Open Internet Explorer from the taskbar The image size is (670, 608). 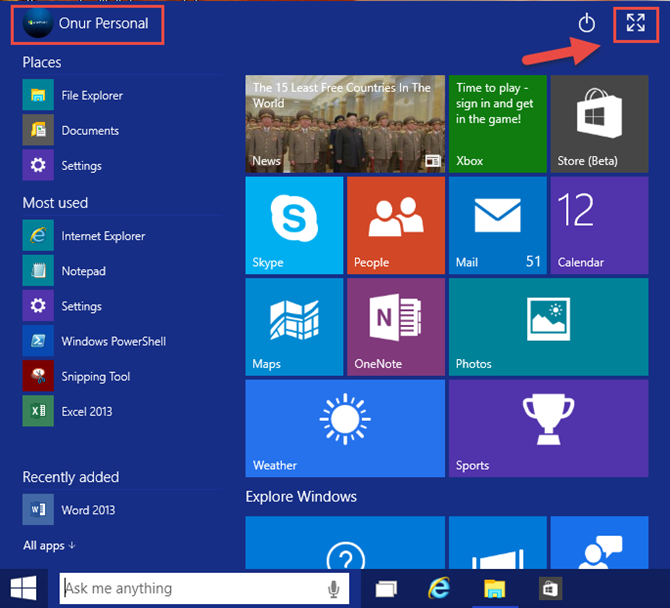coord(438,588)
